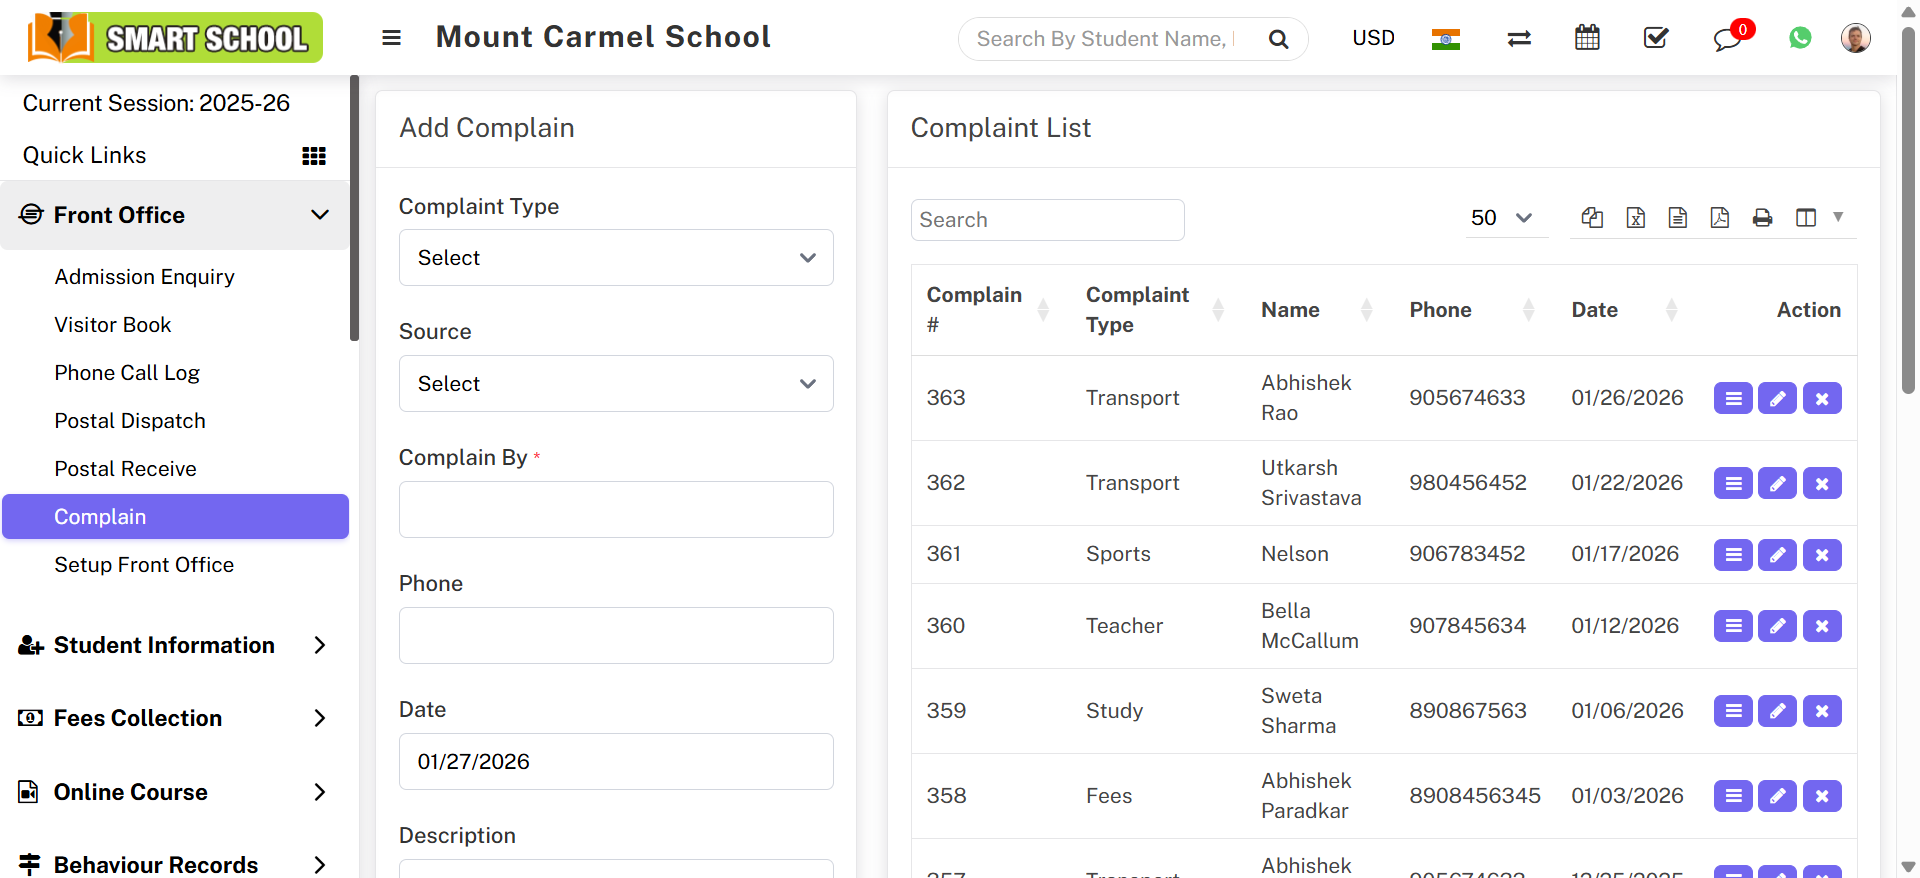The height and width of the screenshot is (878, 1920).
Task: Open the calendar icon in top bar
Action: (1587, 38)
